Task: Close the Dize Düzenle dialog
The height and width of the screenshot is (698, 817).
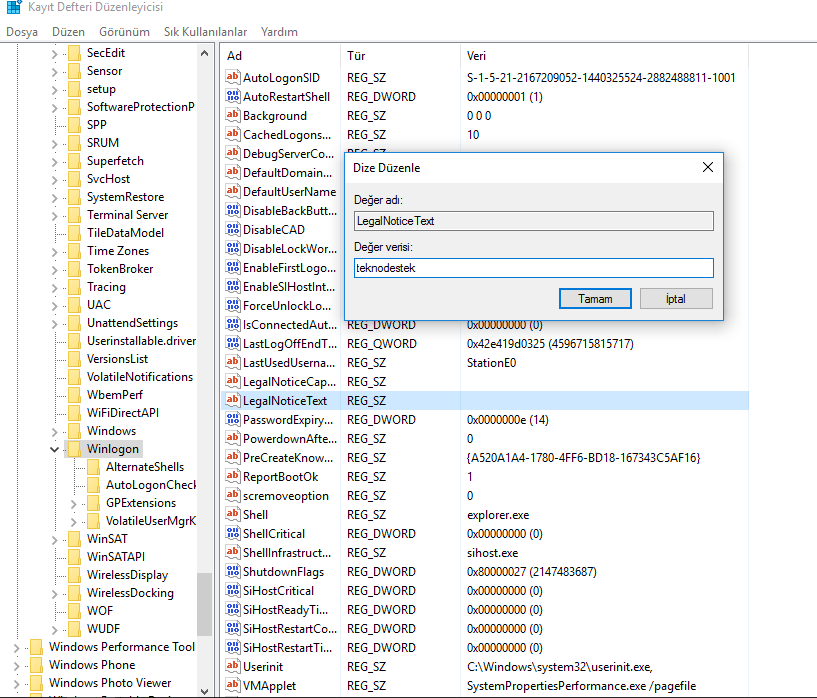Action: (x=707, y=168)
